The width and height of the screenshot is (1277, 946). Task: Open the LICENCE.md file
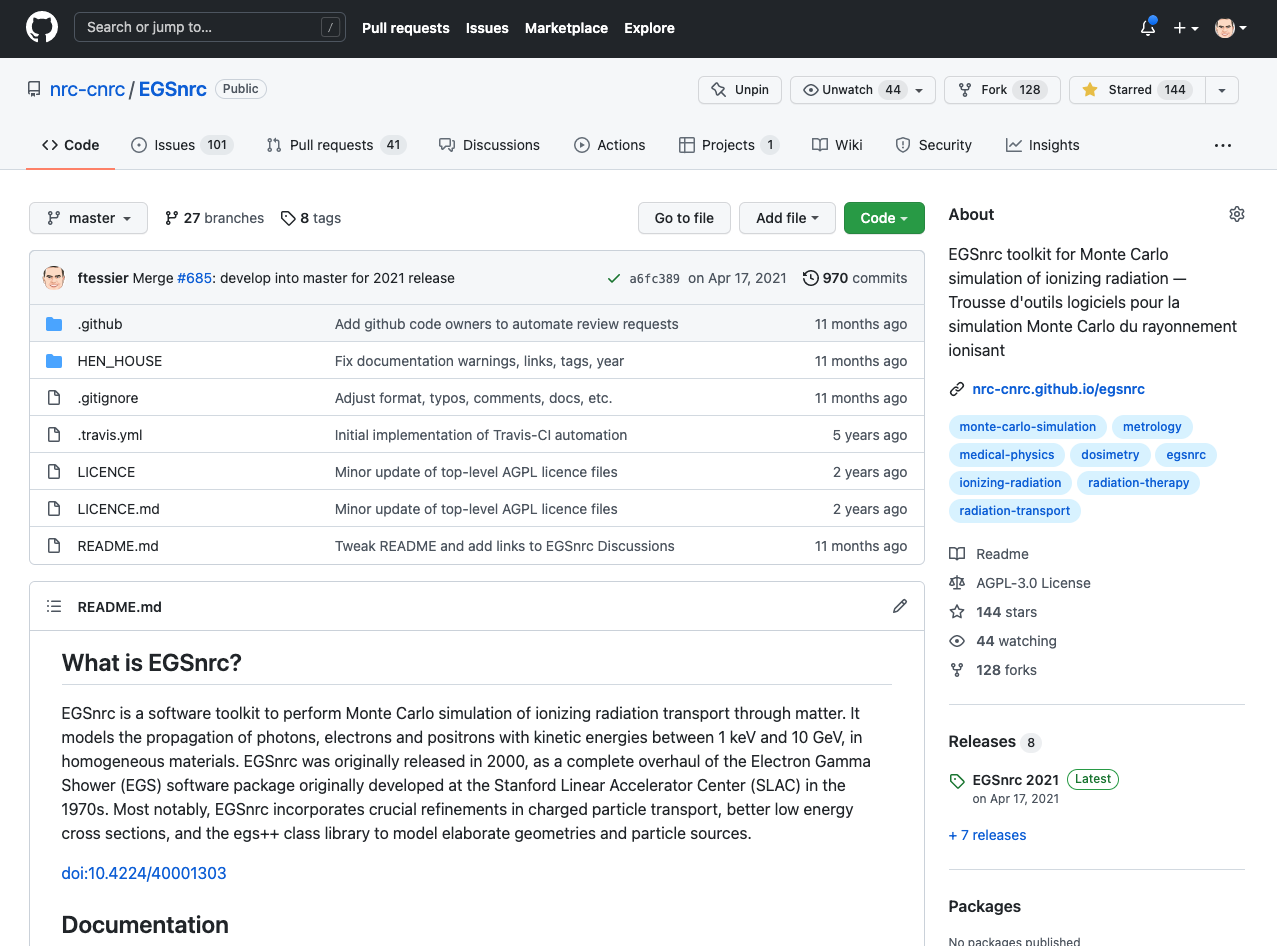pyautogui.click(x=119, y=509)
